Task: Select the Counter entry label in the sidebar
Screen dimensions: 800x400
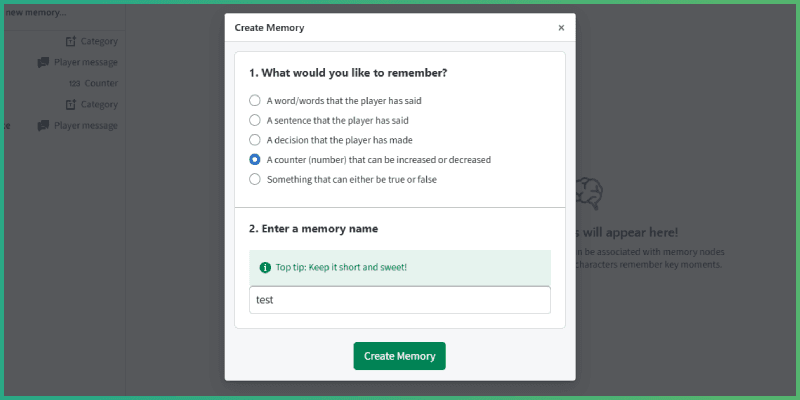Action: [x=101, y=83]
